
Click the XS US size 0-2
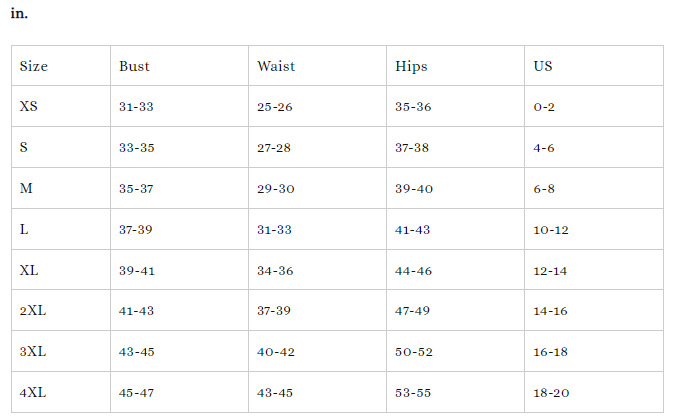544,106
